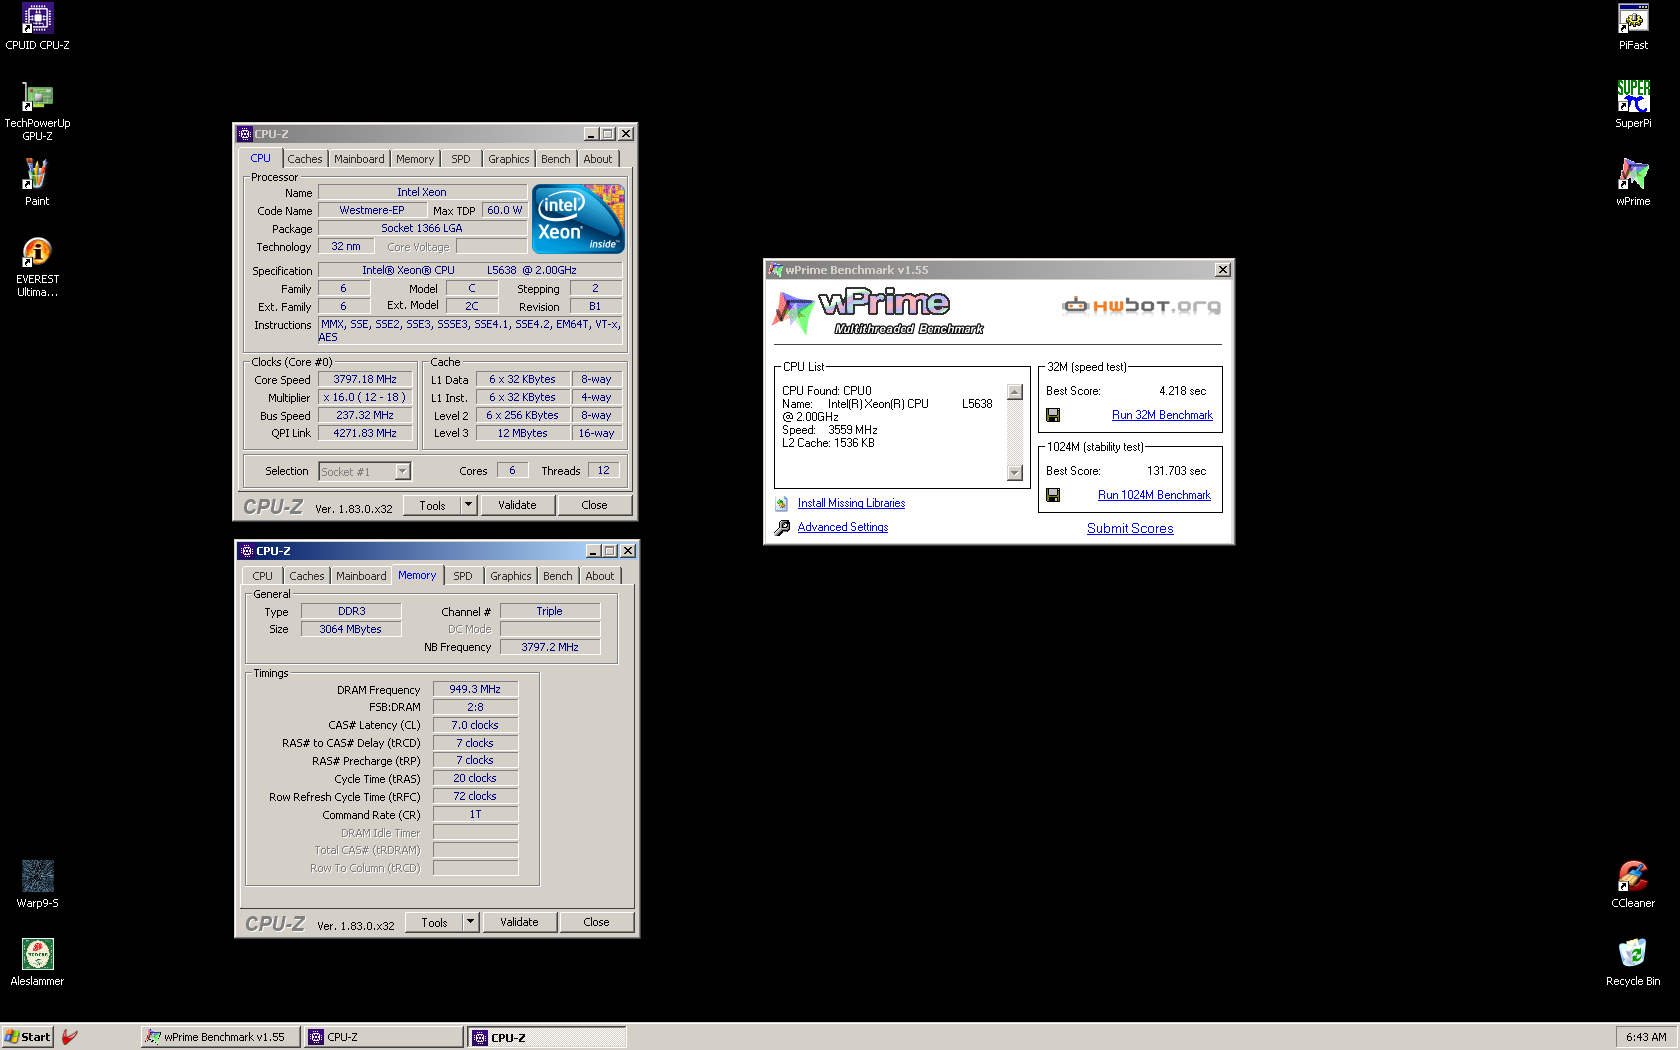Click the 6:43 AM system clock

1646,1037
